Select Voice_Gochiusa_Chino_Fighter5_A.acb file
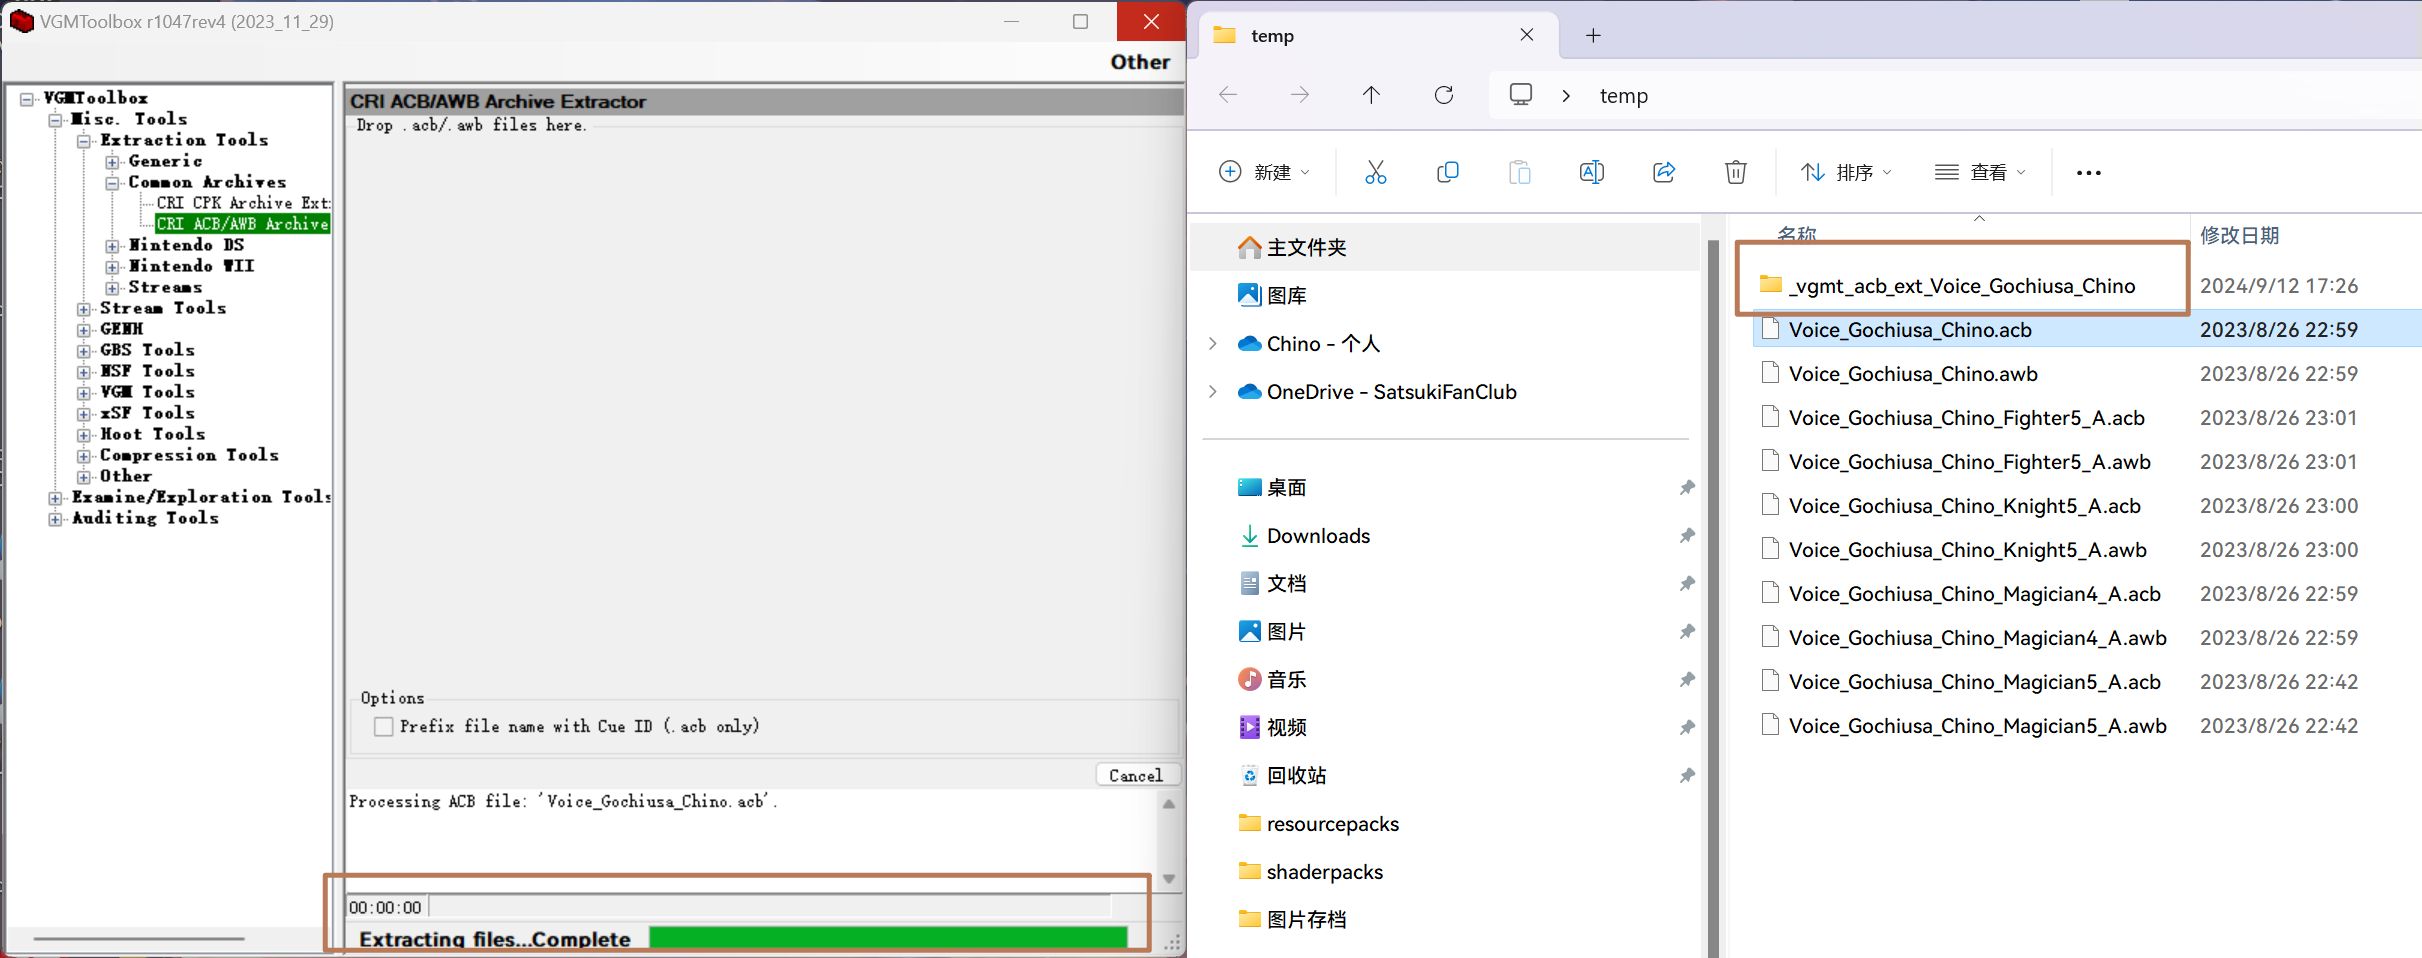The height and width of the screenshot is (958, 2422). tap(1966, 418)
